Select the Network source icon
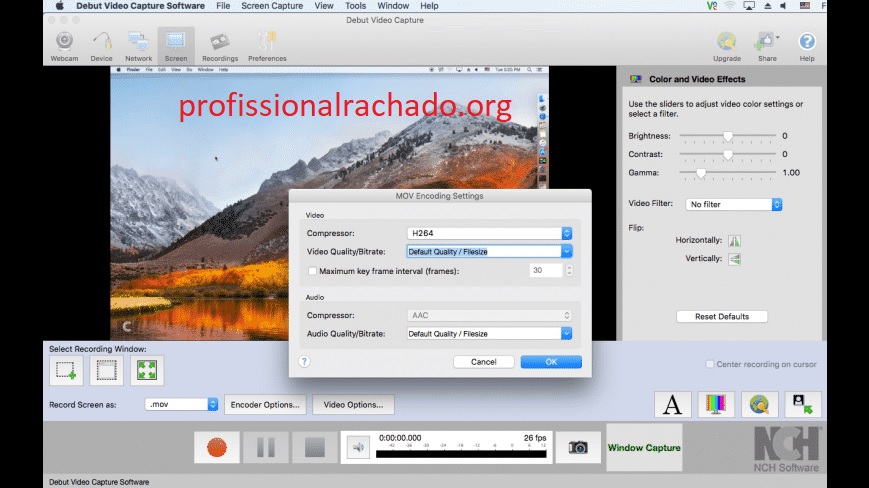869x488 pixels. (139, 46)
